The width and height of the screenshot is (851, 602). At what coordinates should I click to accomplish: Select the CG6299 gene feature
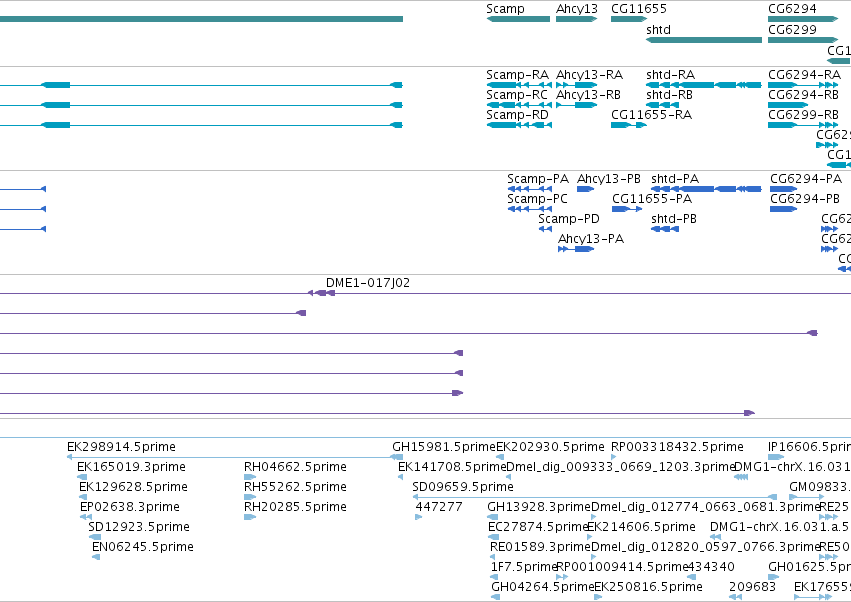coord(803,40)
